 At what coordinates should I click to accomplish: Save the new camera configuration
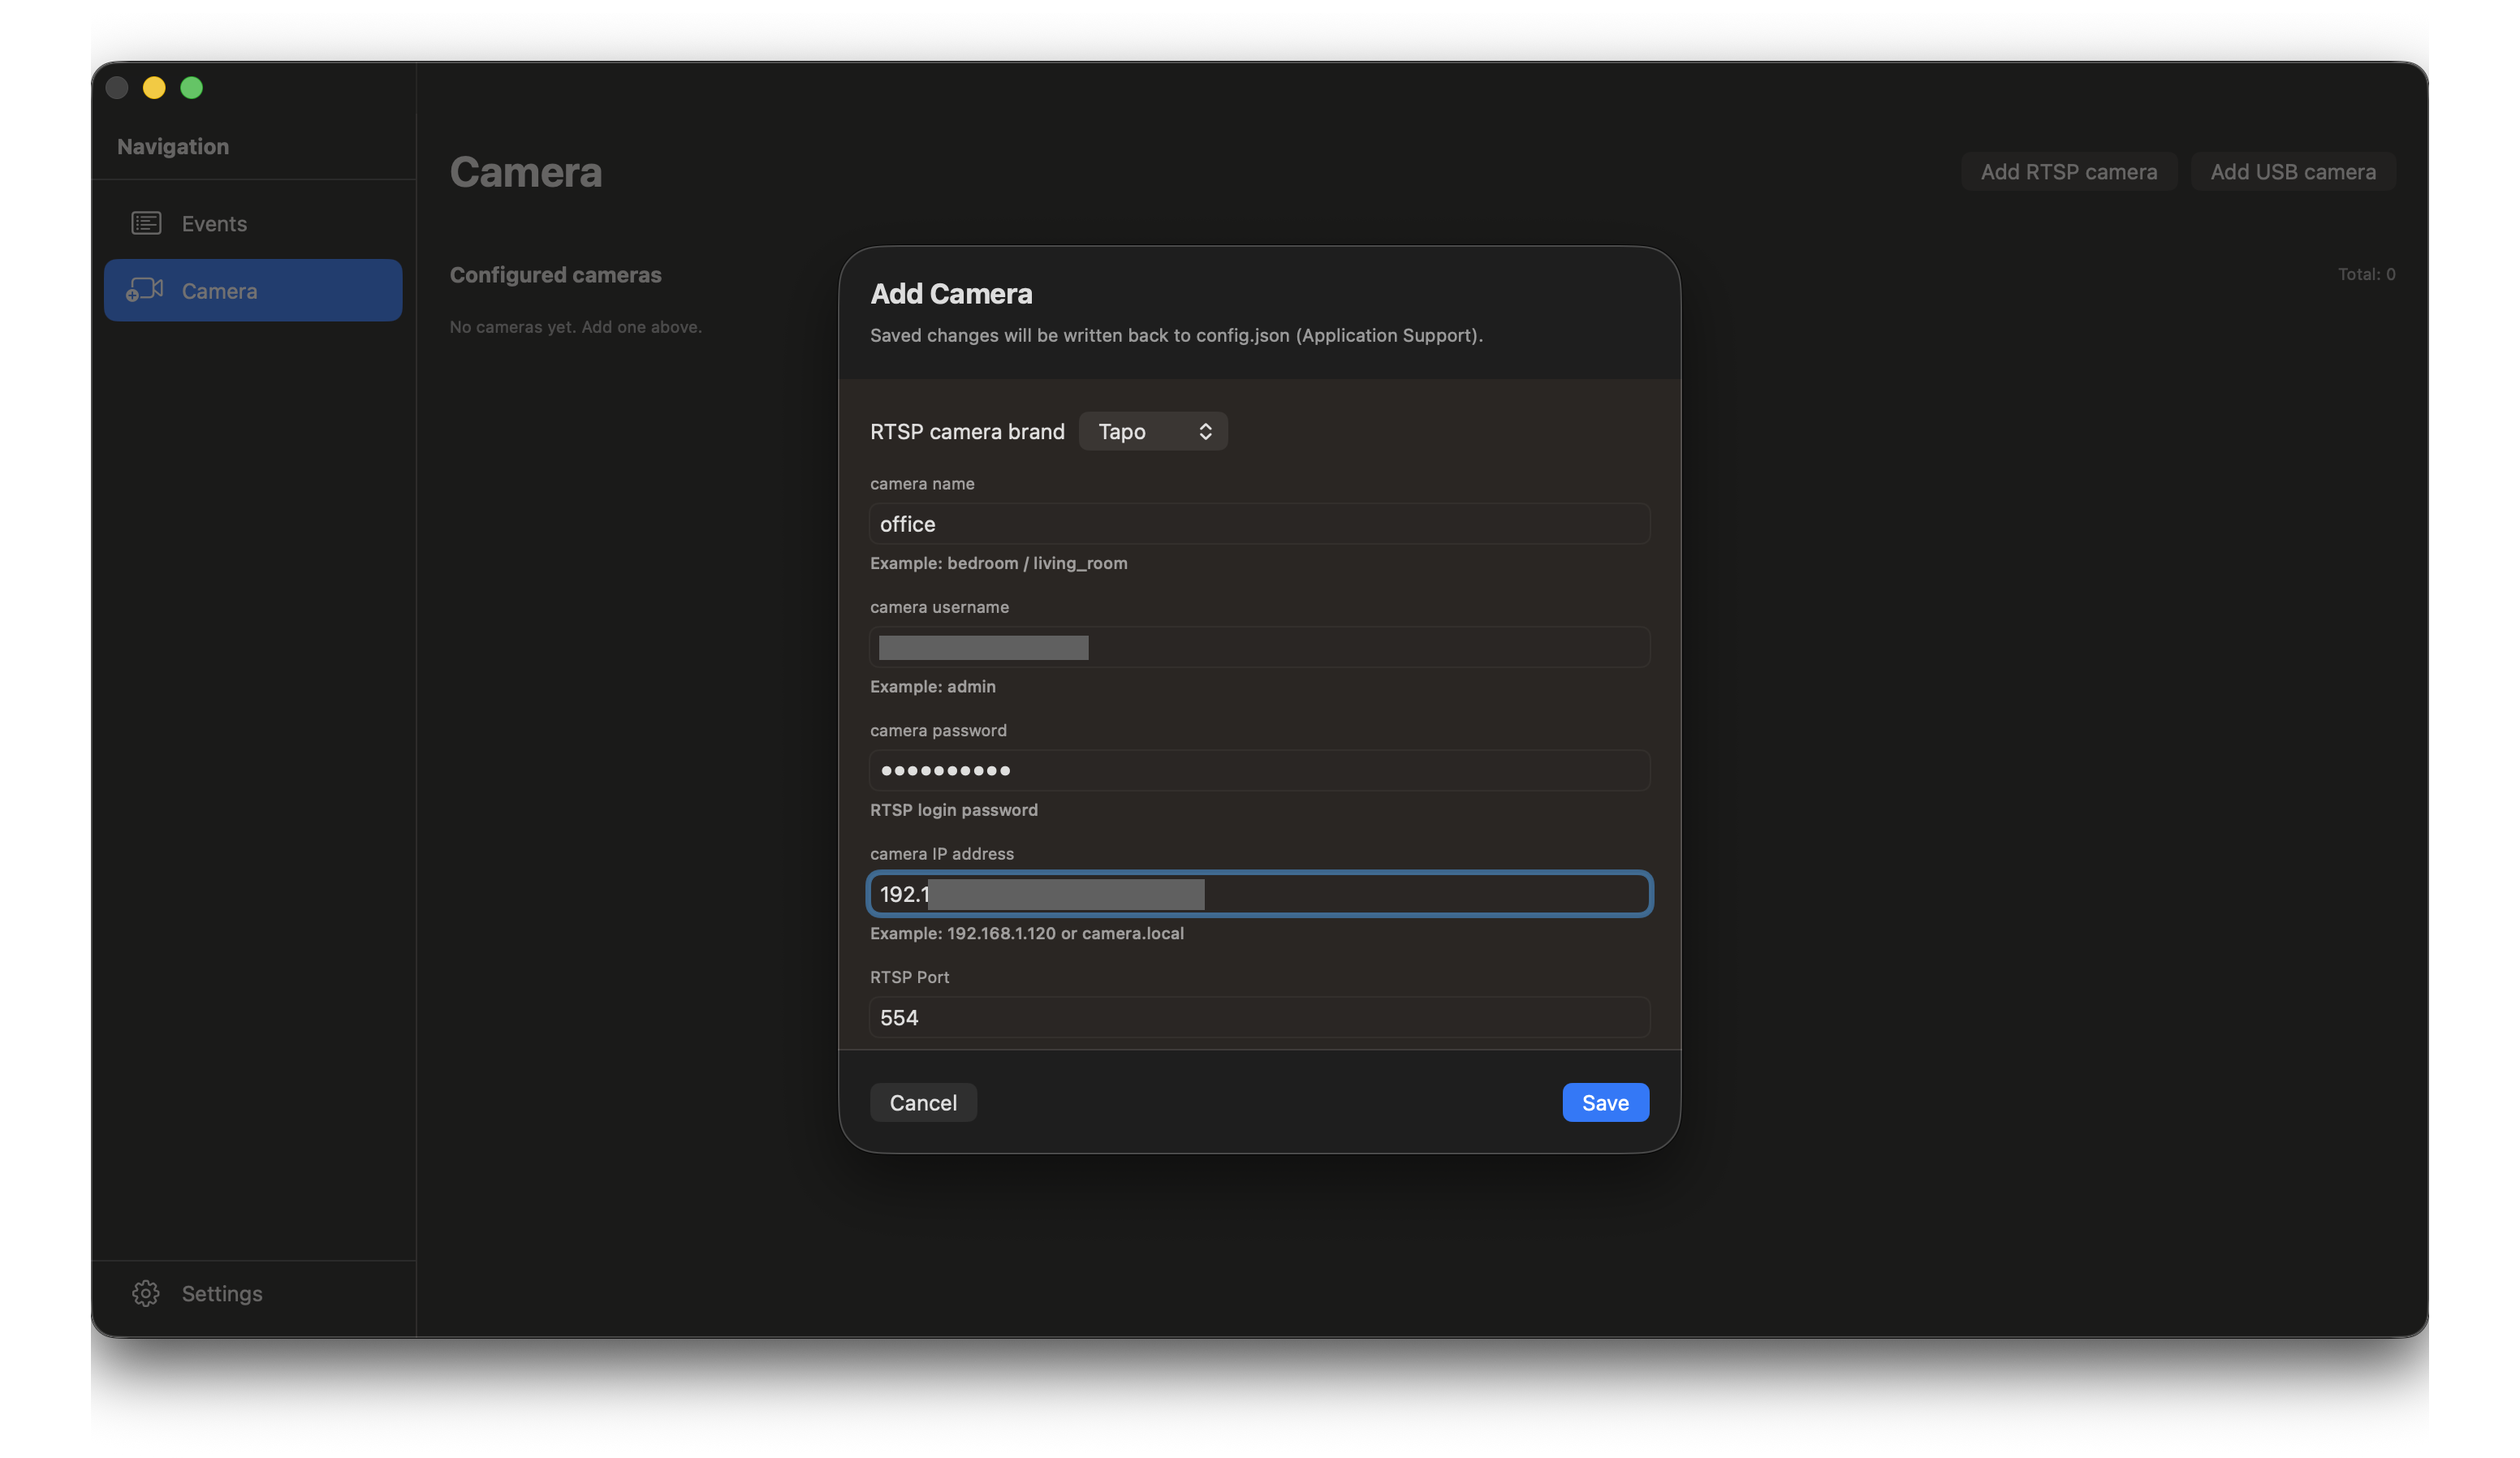[x=1604, y=1102]
